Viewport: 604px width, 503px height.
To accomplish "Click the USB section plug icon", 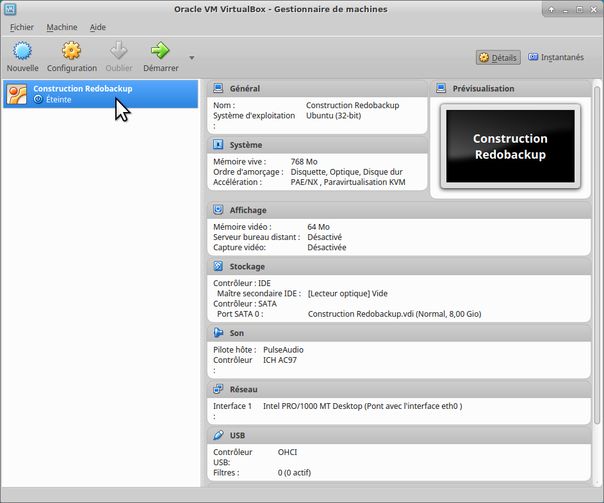I will click(x=218, y=435).
